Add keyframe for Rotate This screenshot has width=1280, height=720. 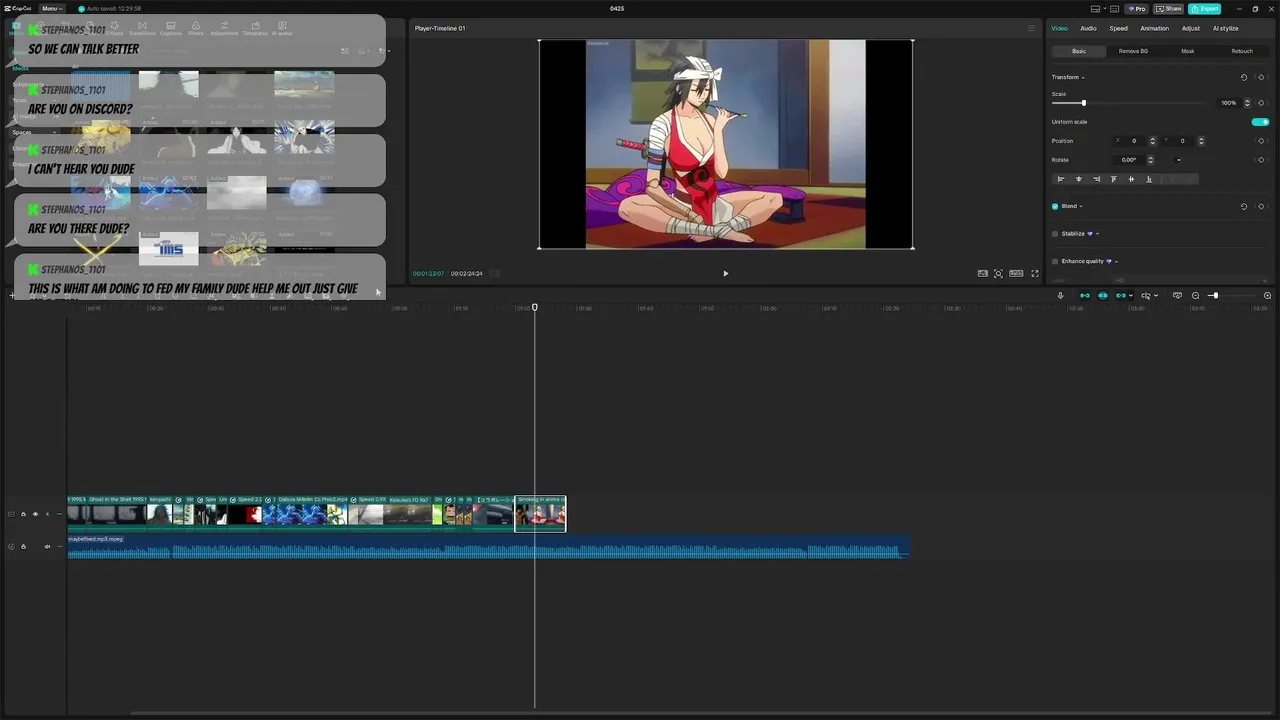1261,160
